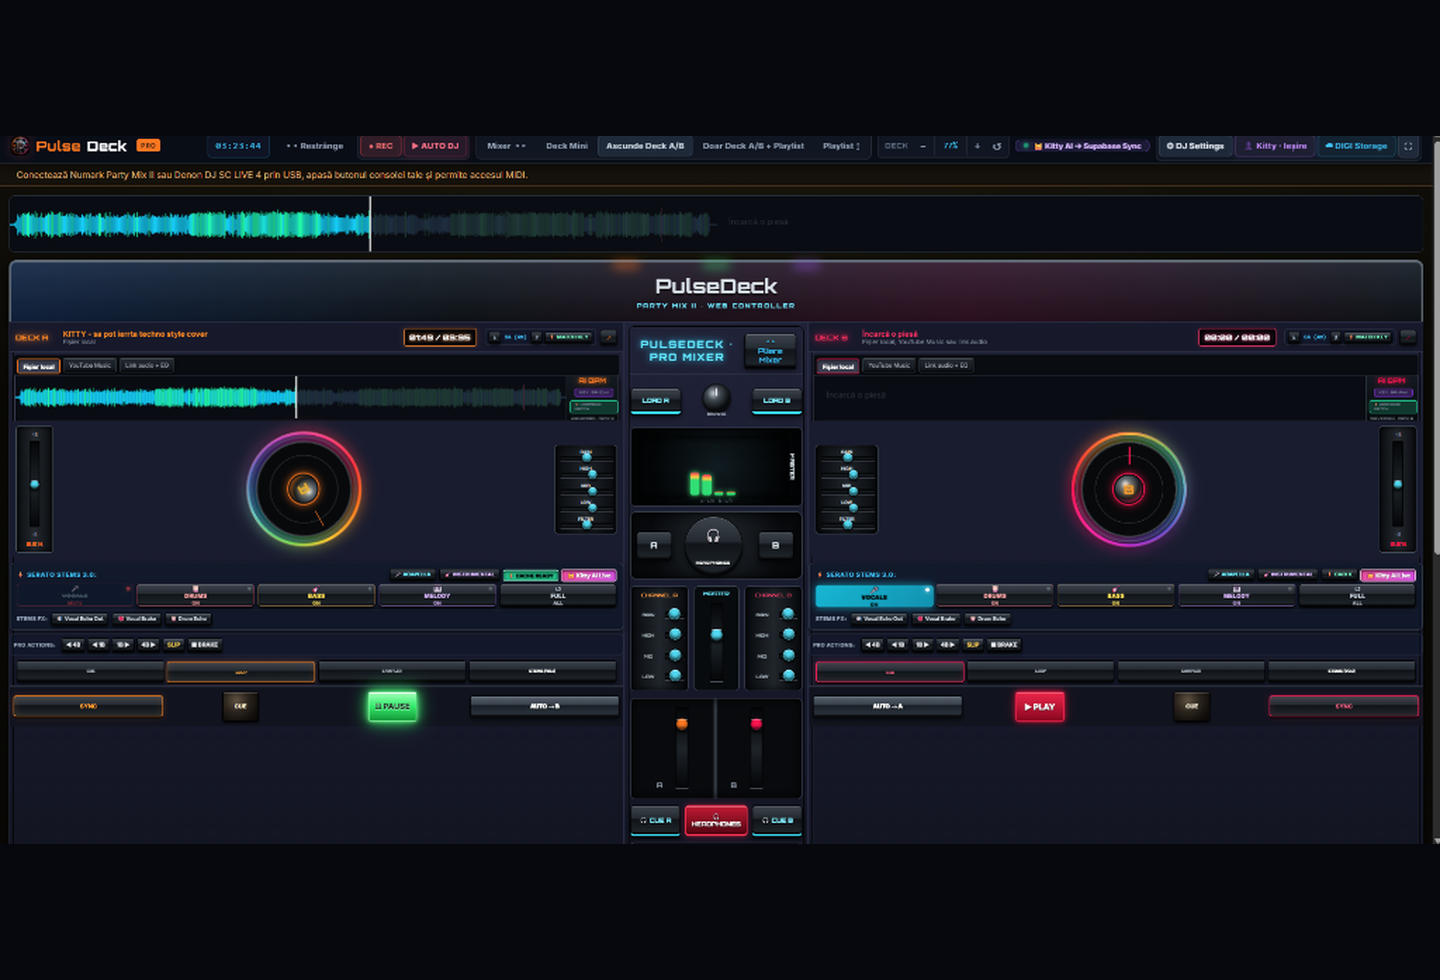Toggle the Melody stem on Deck B

point(1236,596)
